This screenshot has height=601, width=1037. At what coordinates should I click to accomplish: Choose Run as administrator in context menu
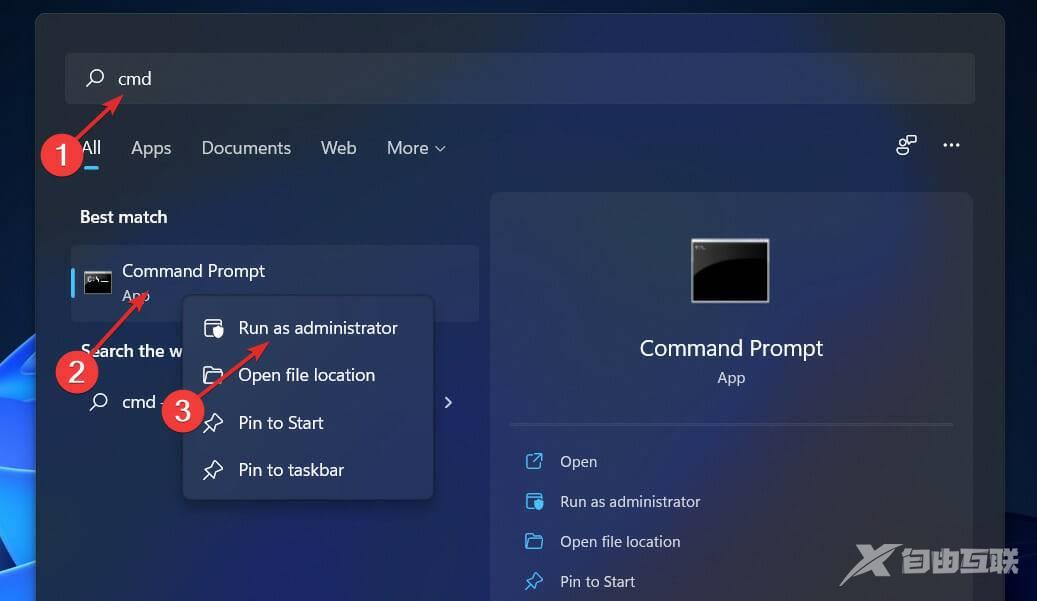pyautogui.click(x=317, y=328)
